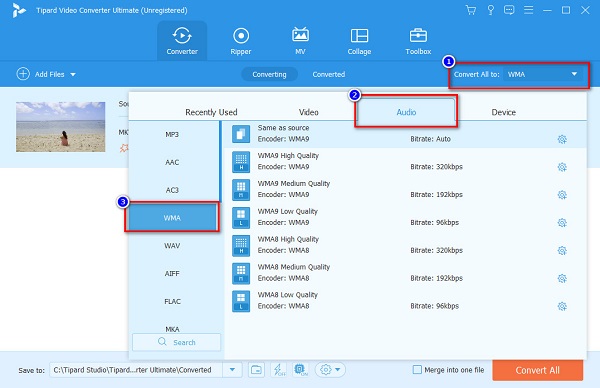
Task: Expand the Save to path dropdown arrow
Action: (232, 370)
